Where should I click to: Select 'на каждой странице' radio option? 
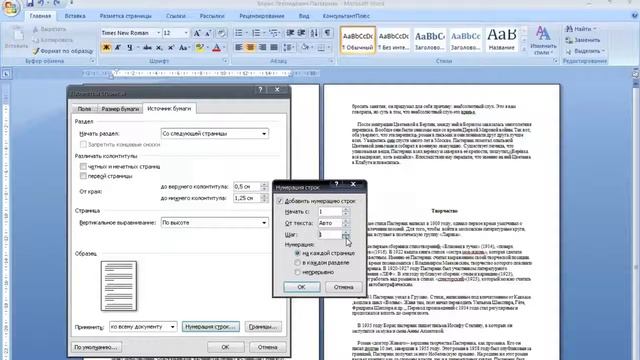(x=298, y=253)
